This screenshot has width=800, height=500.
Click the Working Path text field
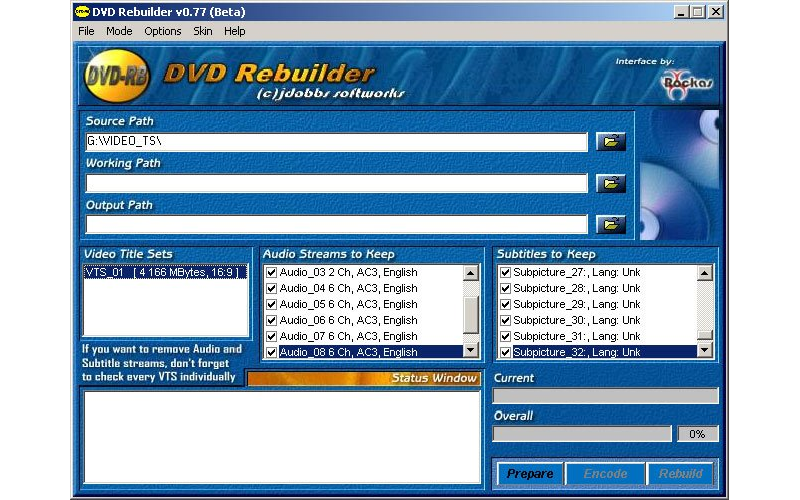tap(337, 183)
